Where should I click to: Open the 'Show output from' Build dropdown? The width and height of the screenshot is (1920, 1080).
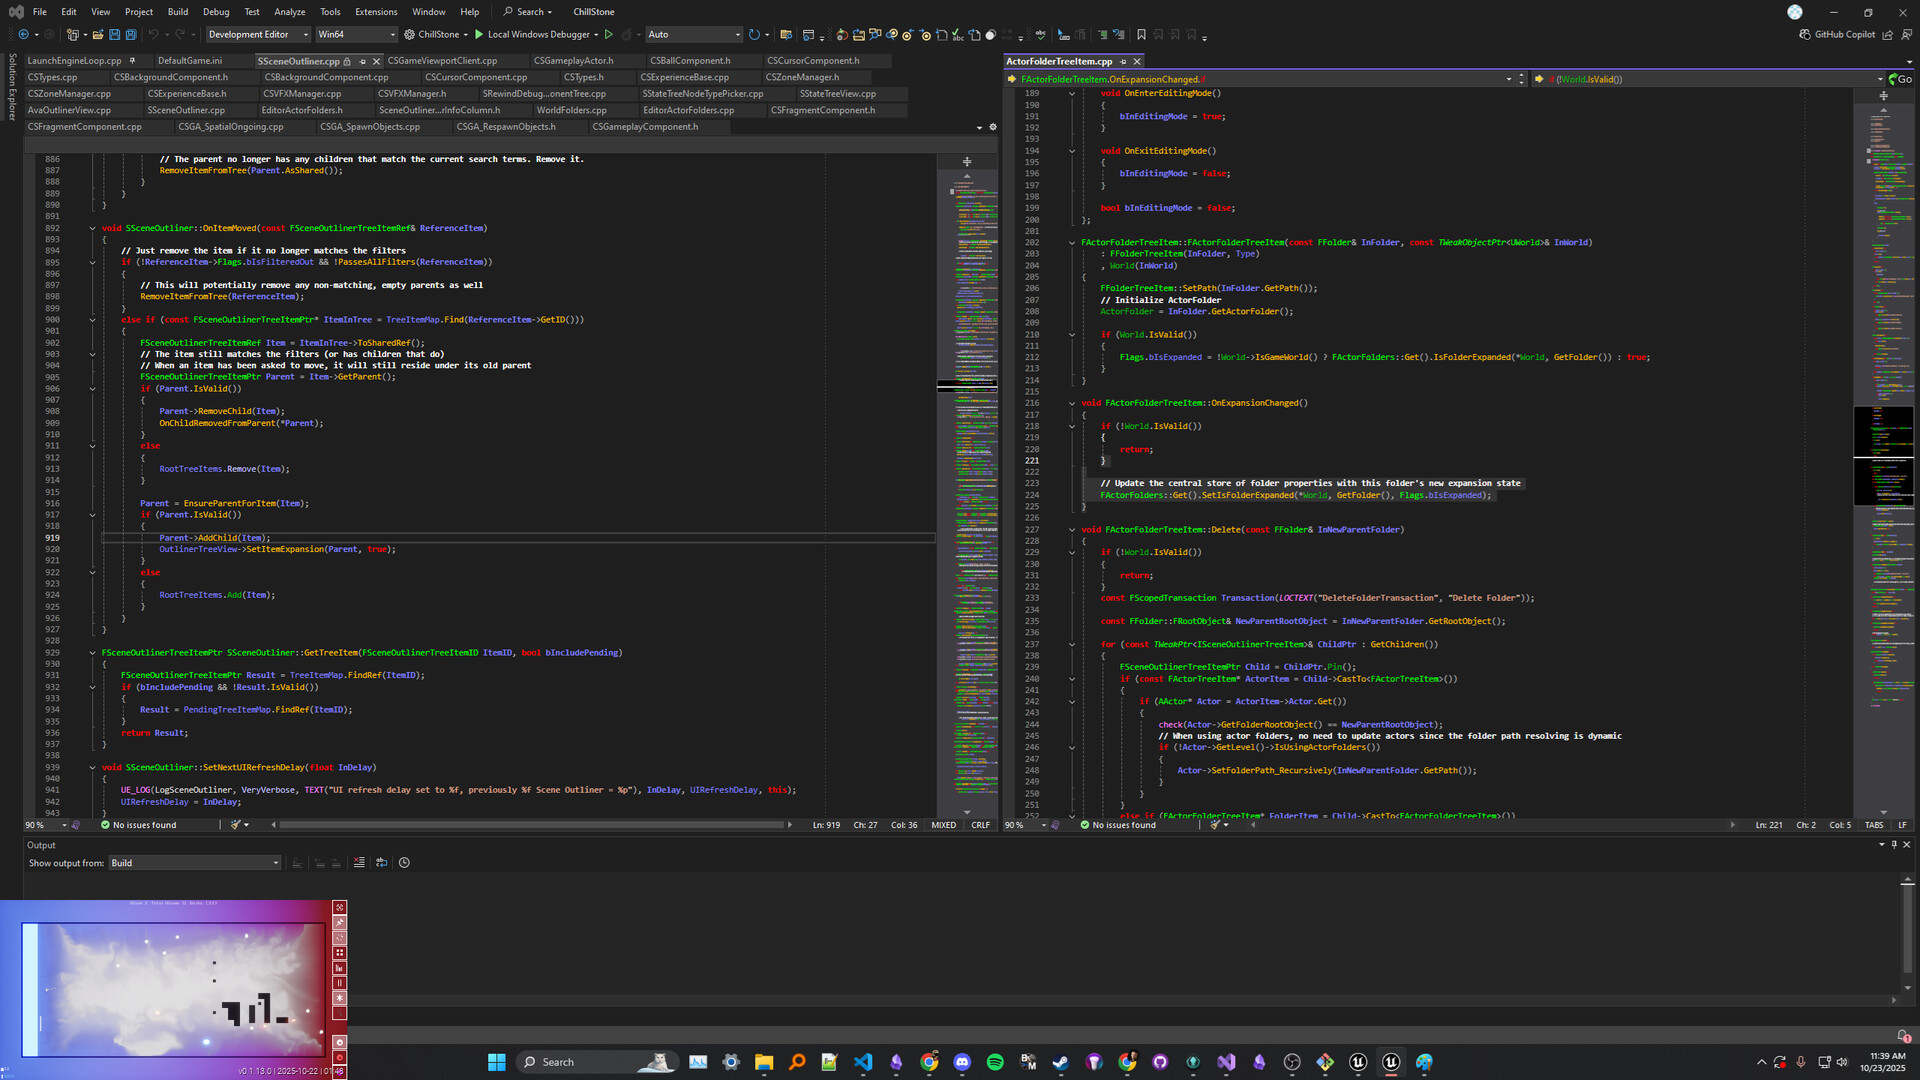pyautogui.click(x=276, y=863)
